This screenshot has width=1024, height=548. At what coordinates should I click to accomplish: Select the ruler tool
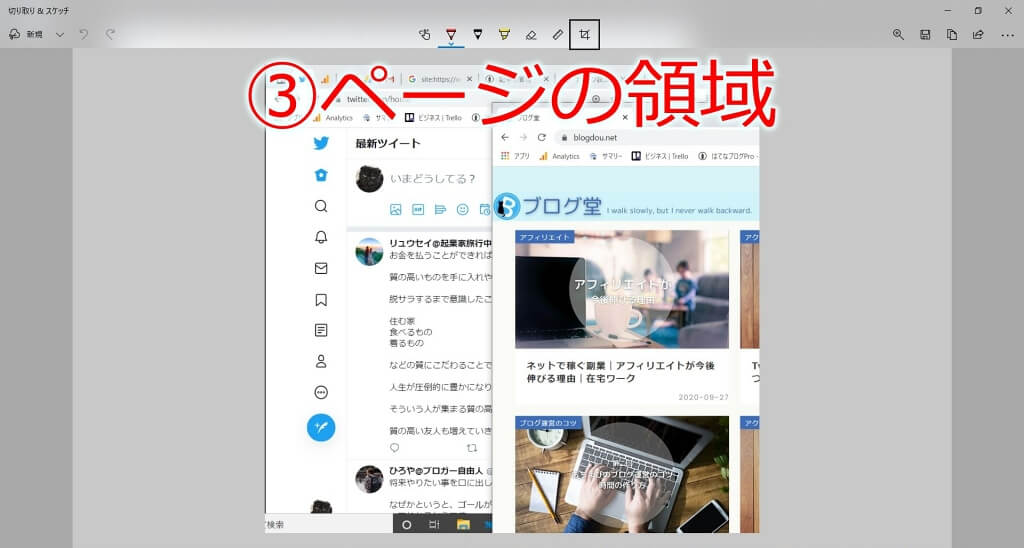[558, 35]
